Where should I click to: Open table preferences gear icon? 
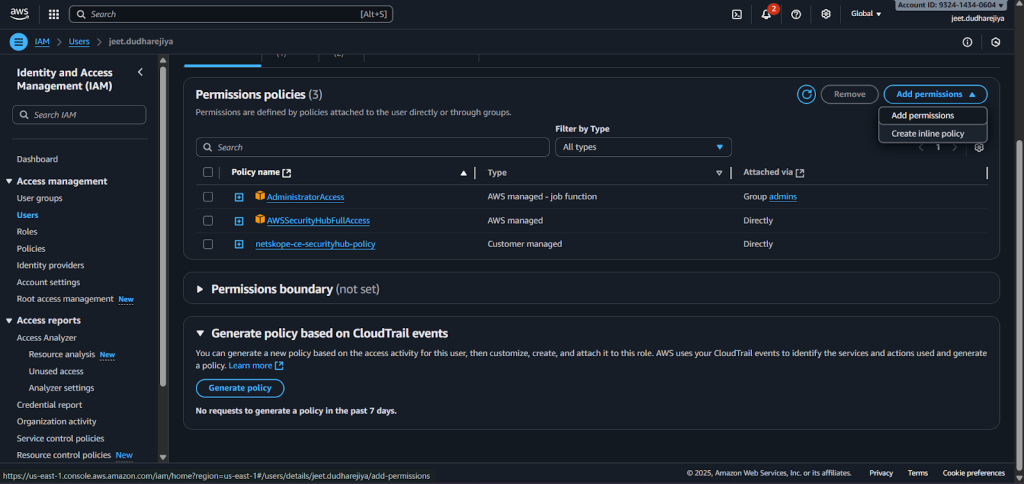click(978, 148)
